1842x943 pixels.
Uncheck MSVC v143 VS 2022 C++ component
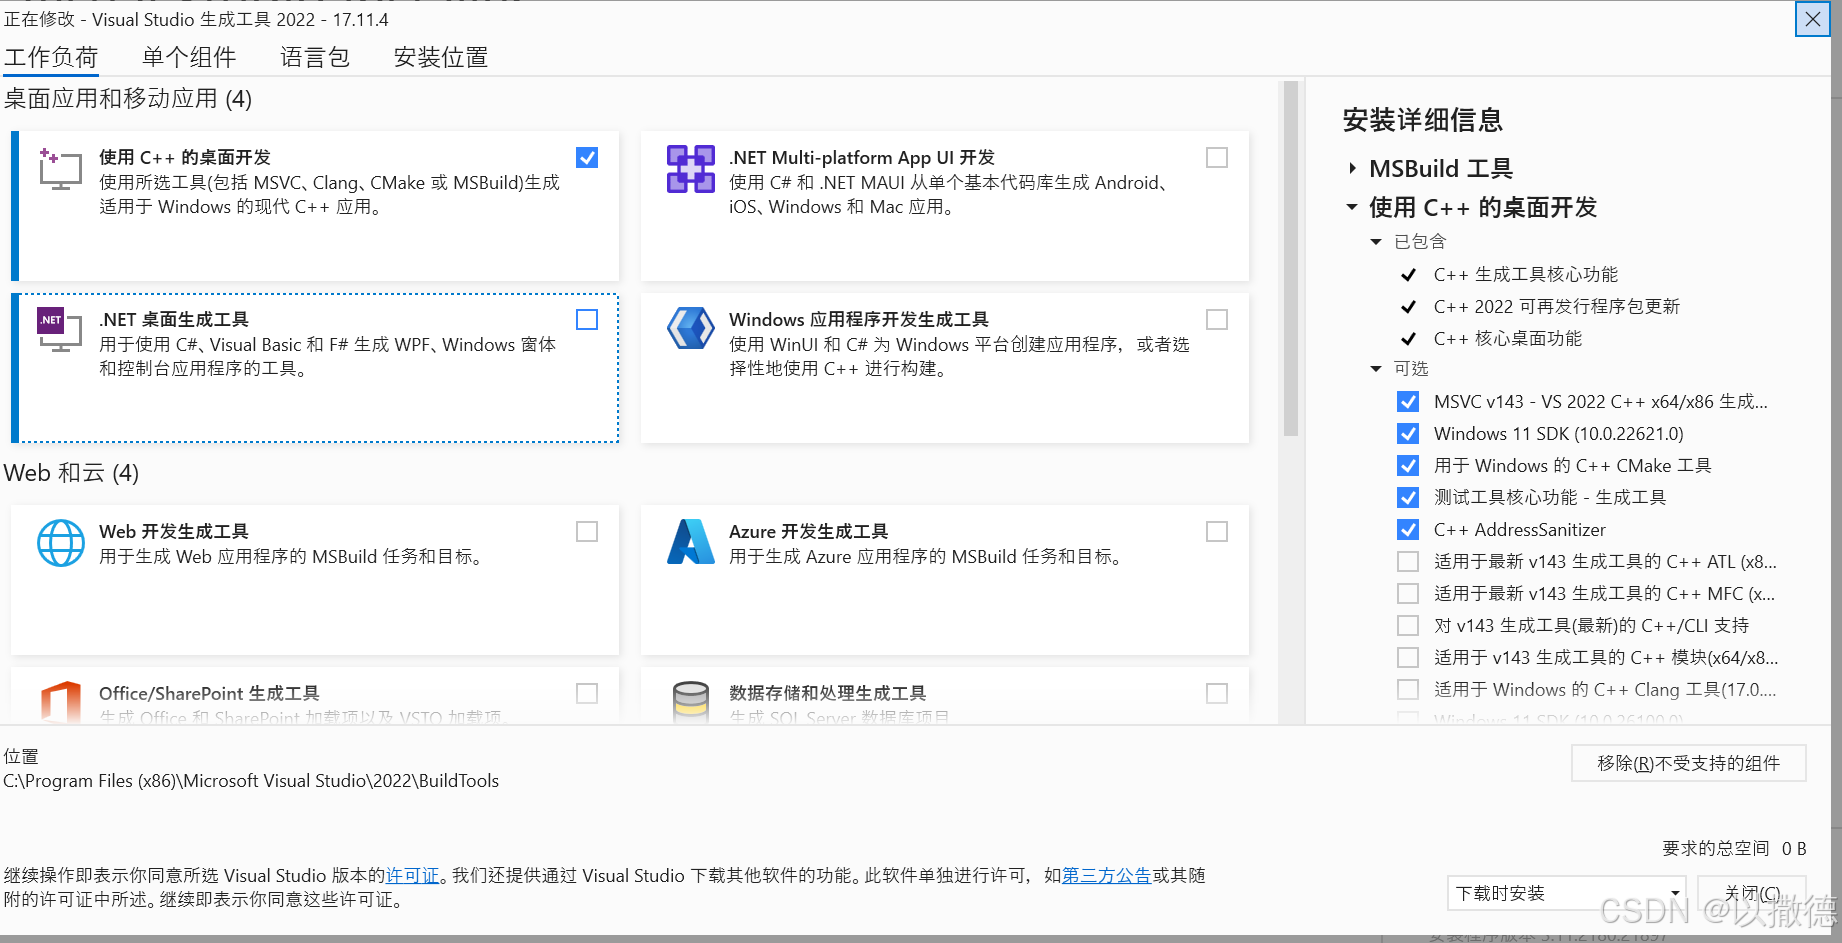pyautogui.click(x=1408, y=402)
